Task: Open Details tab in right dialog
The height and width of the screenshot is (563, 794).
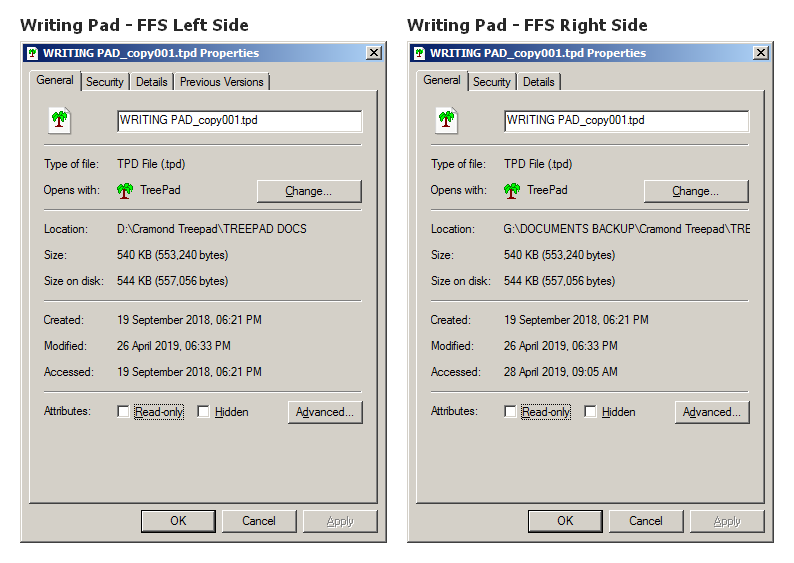Action: [538, 82]
